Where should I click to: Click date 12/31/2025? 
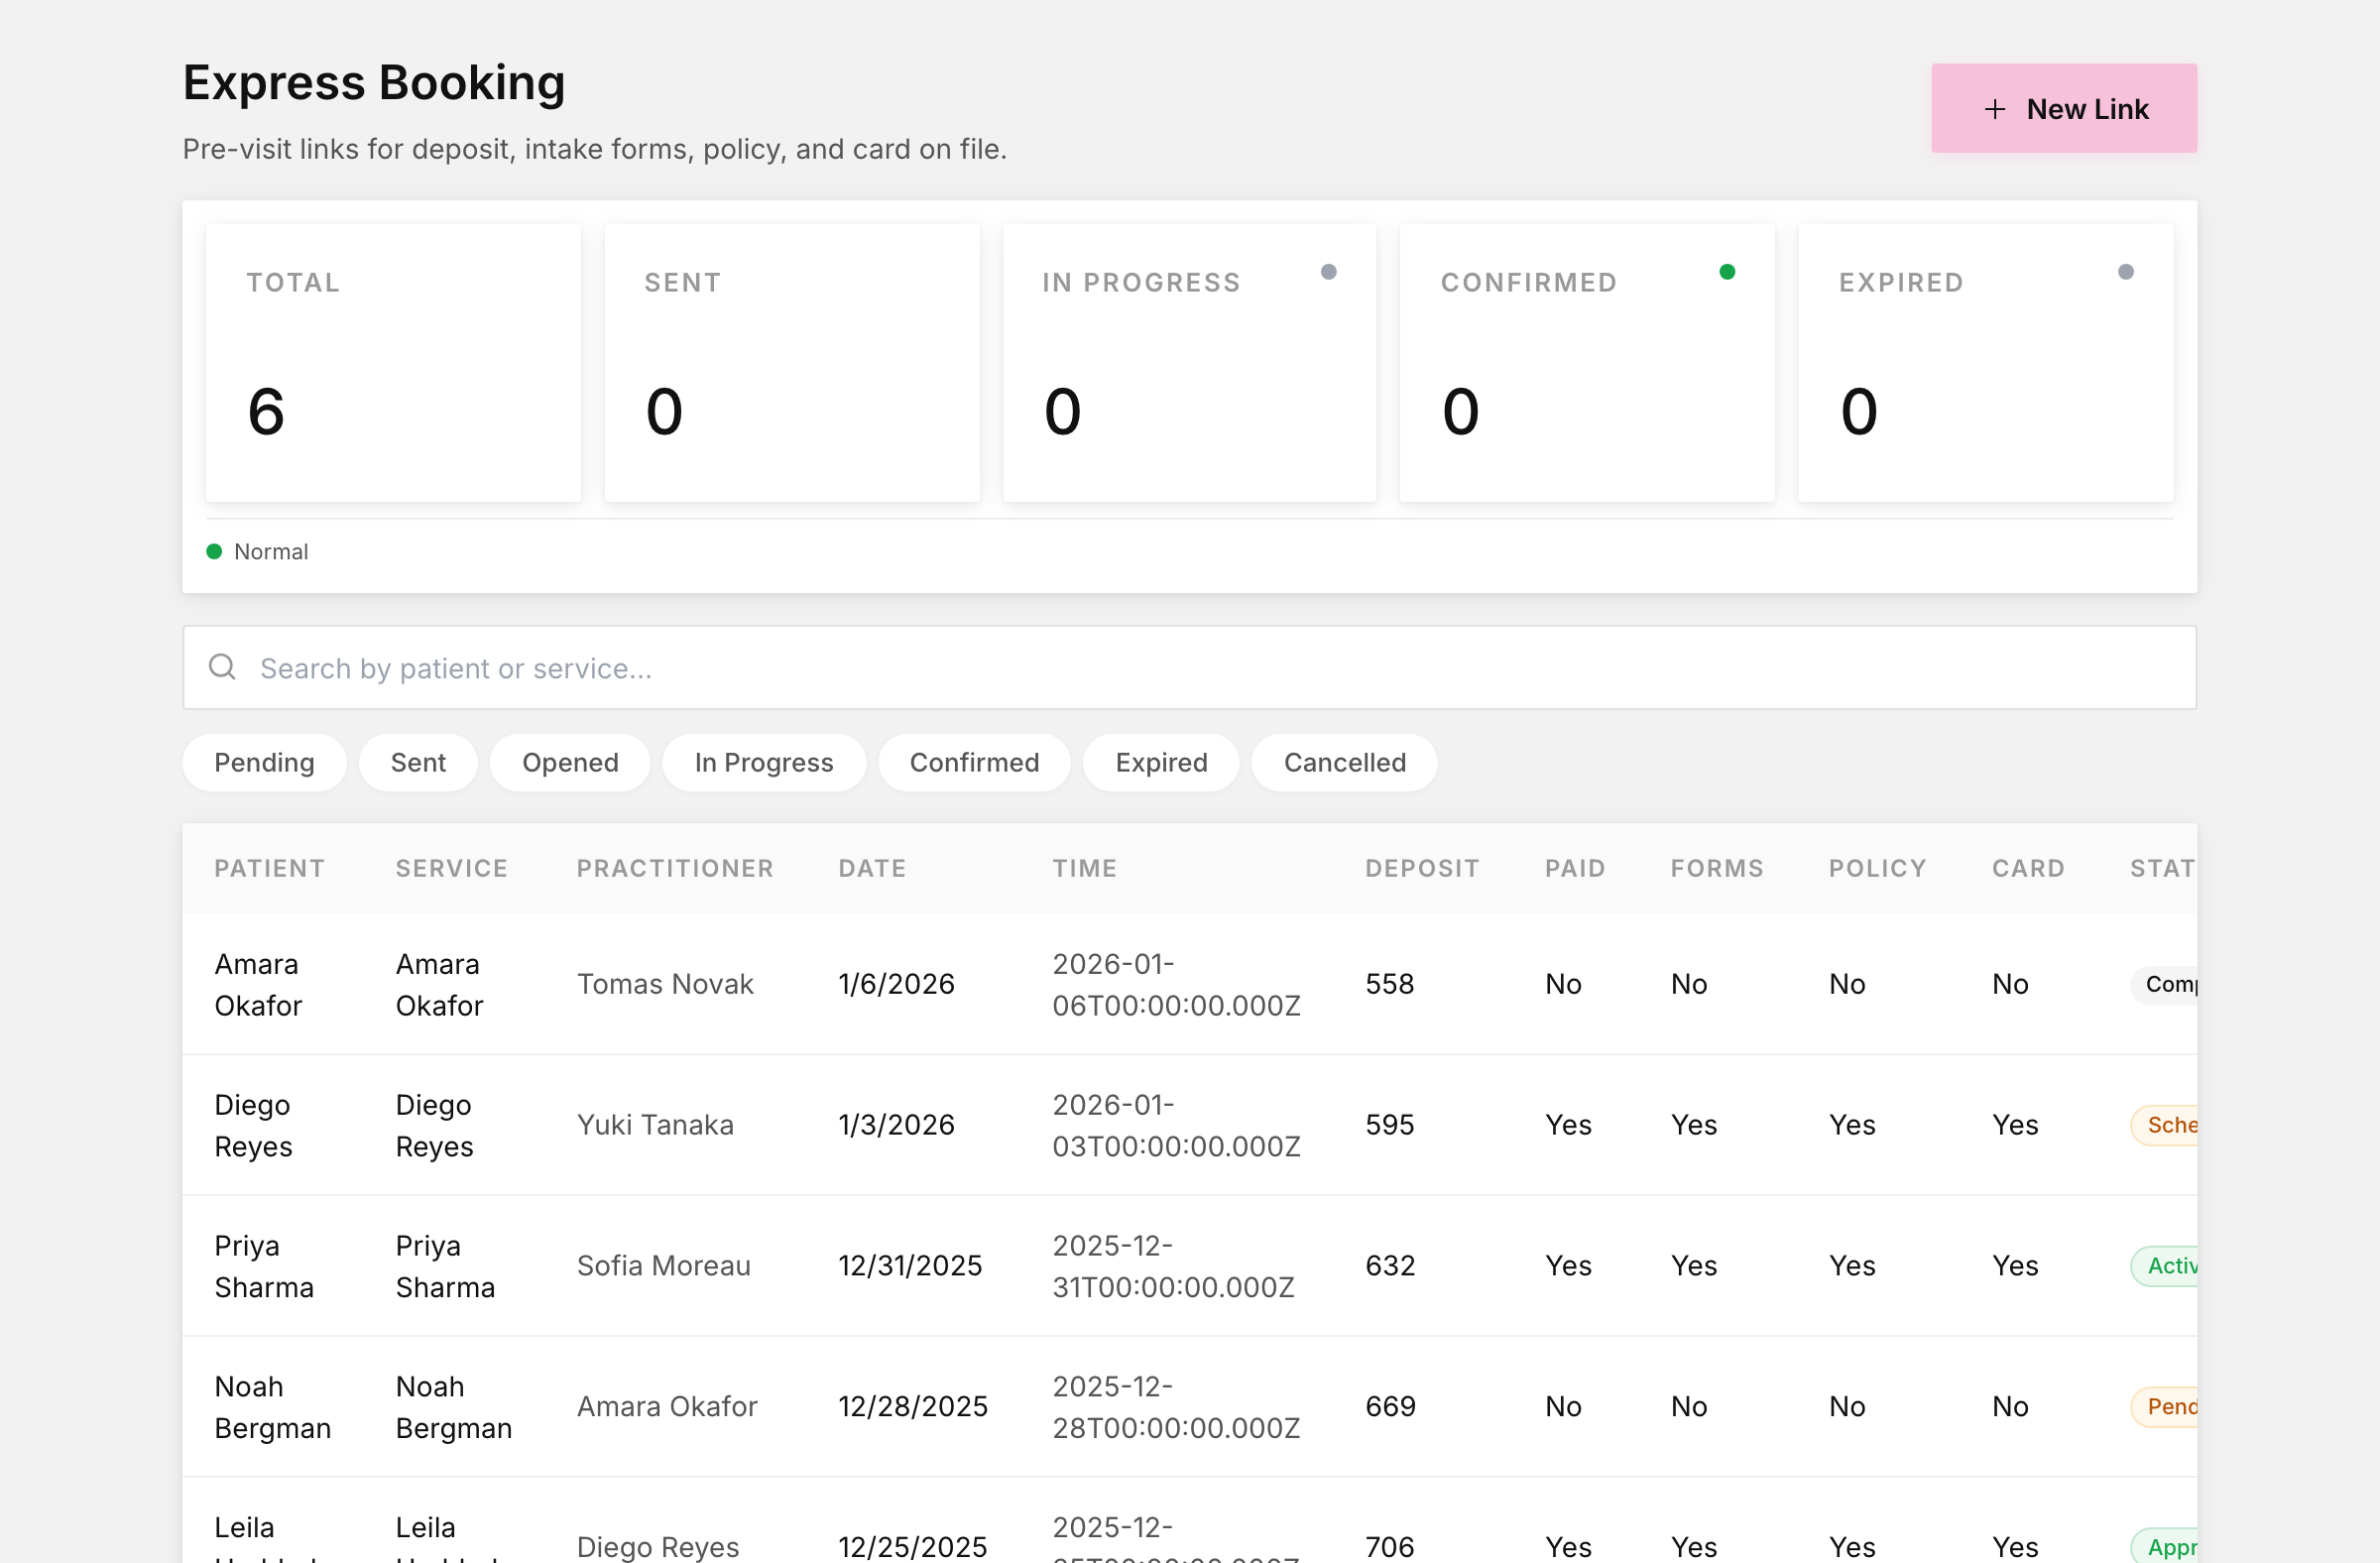coord(910,1266)
